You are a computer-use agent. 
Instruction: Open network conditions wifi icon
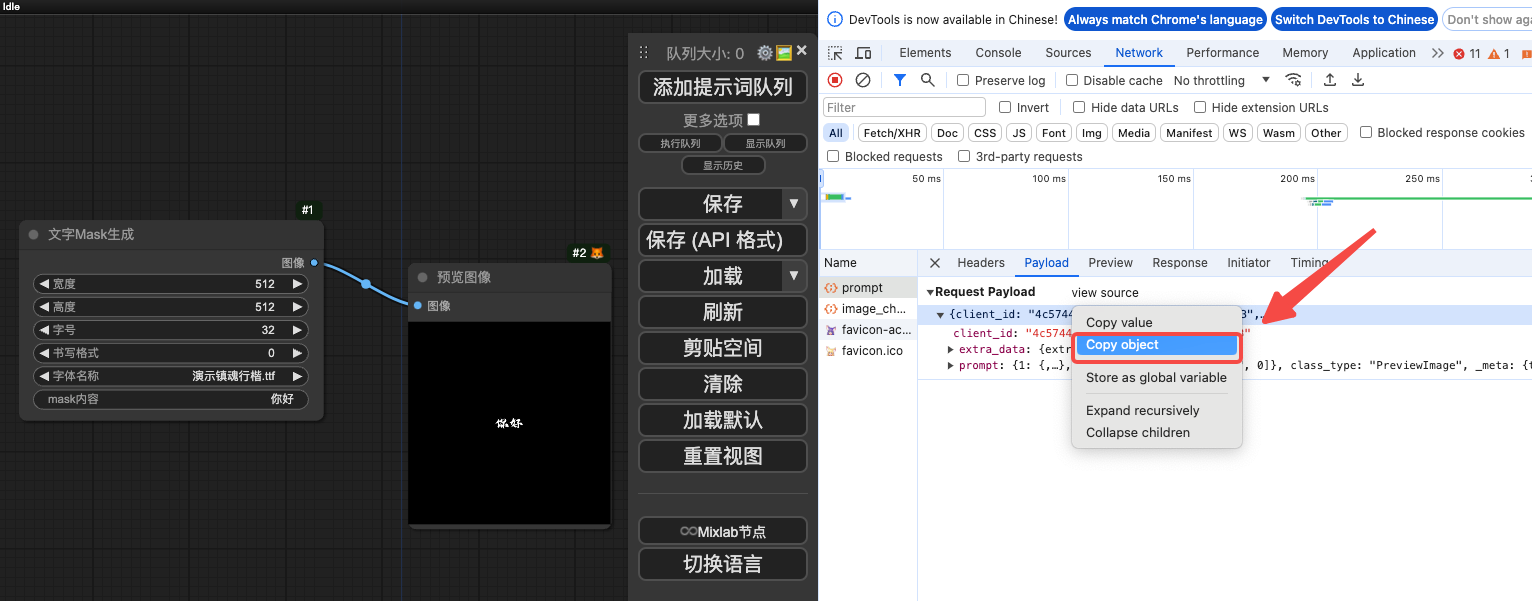pos(1293,80)
